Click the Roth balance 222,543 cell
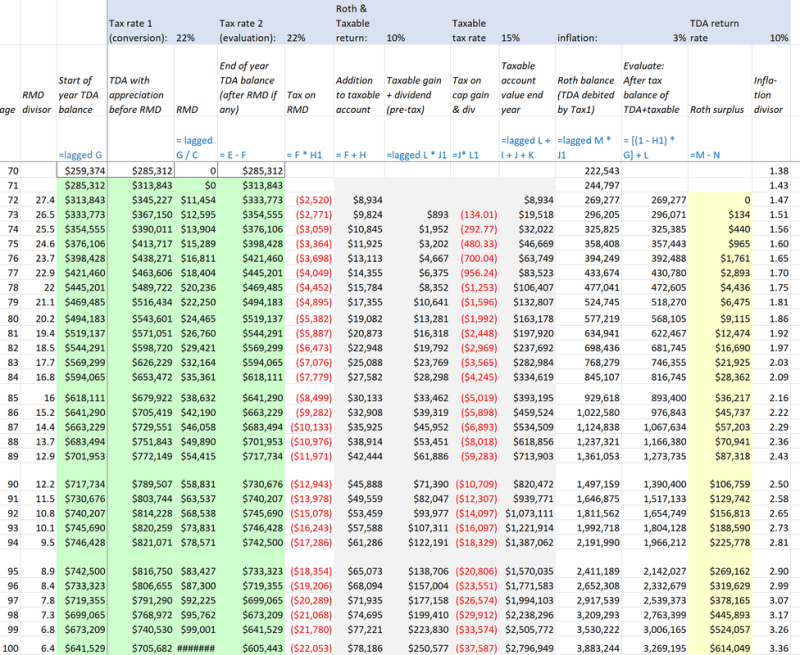Viewport: 800px width, 655px height. (x=588, y=171)
